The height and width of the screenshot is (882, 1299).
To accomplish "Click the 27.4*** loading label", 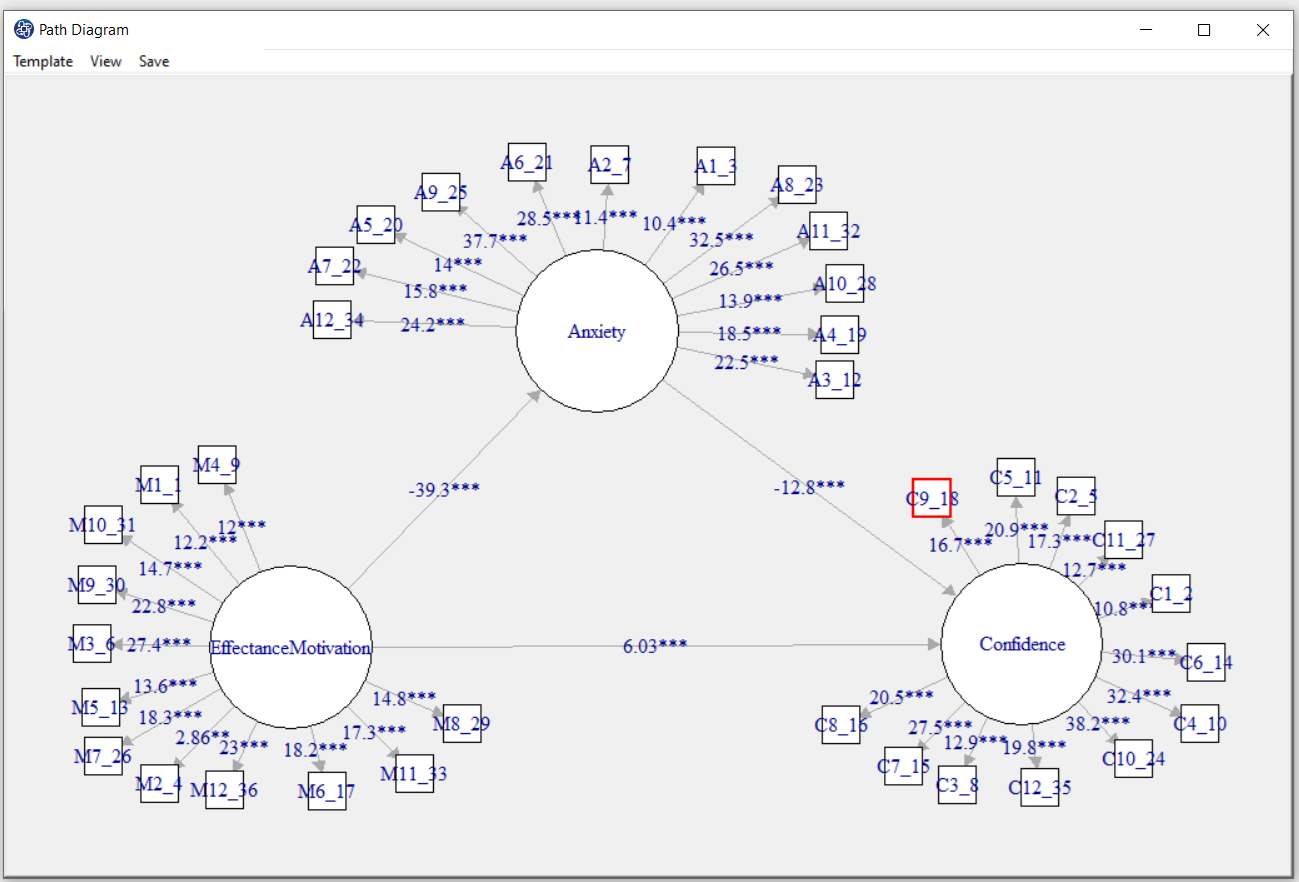I will pyautogui.click(x=159, y=644).
